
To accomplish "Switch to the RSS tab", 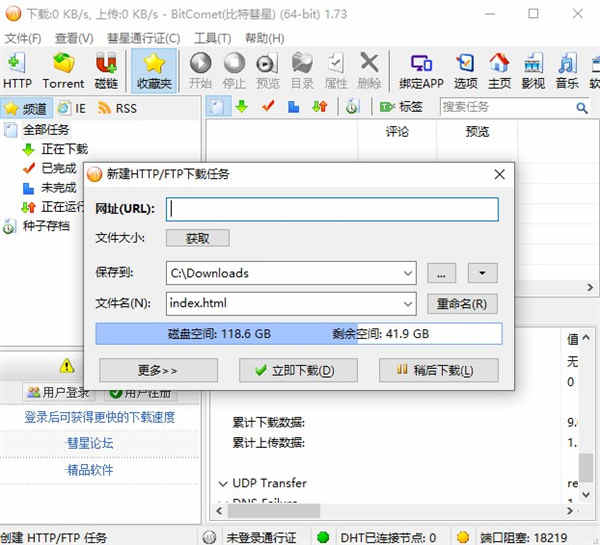I will (x=118, y=107).
